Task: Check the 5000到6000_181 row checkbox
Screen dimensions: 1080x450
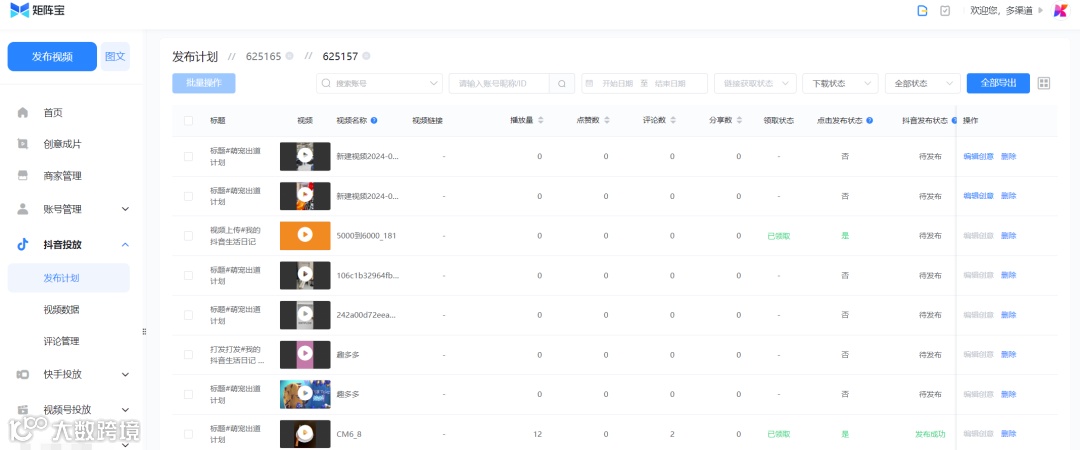Action: (189, 236)
